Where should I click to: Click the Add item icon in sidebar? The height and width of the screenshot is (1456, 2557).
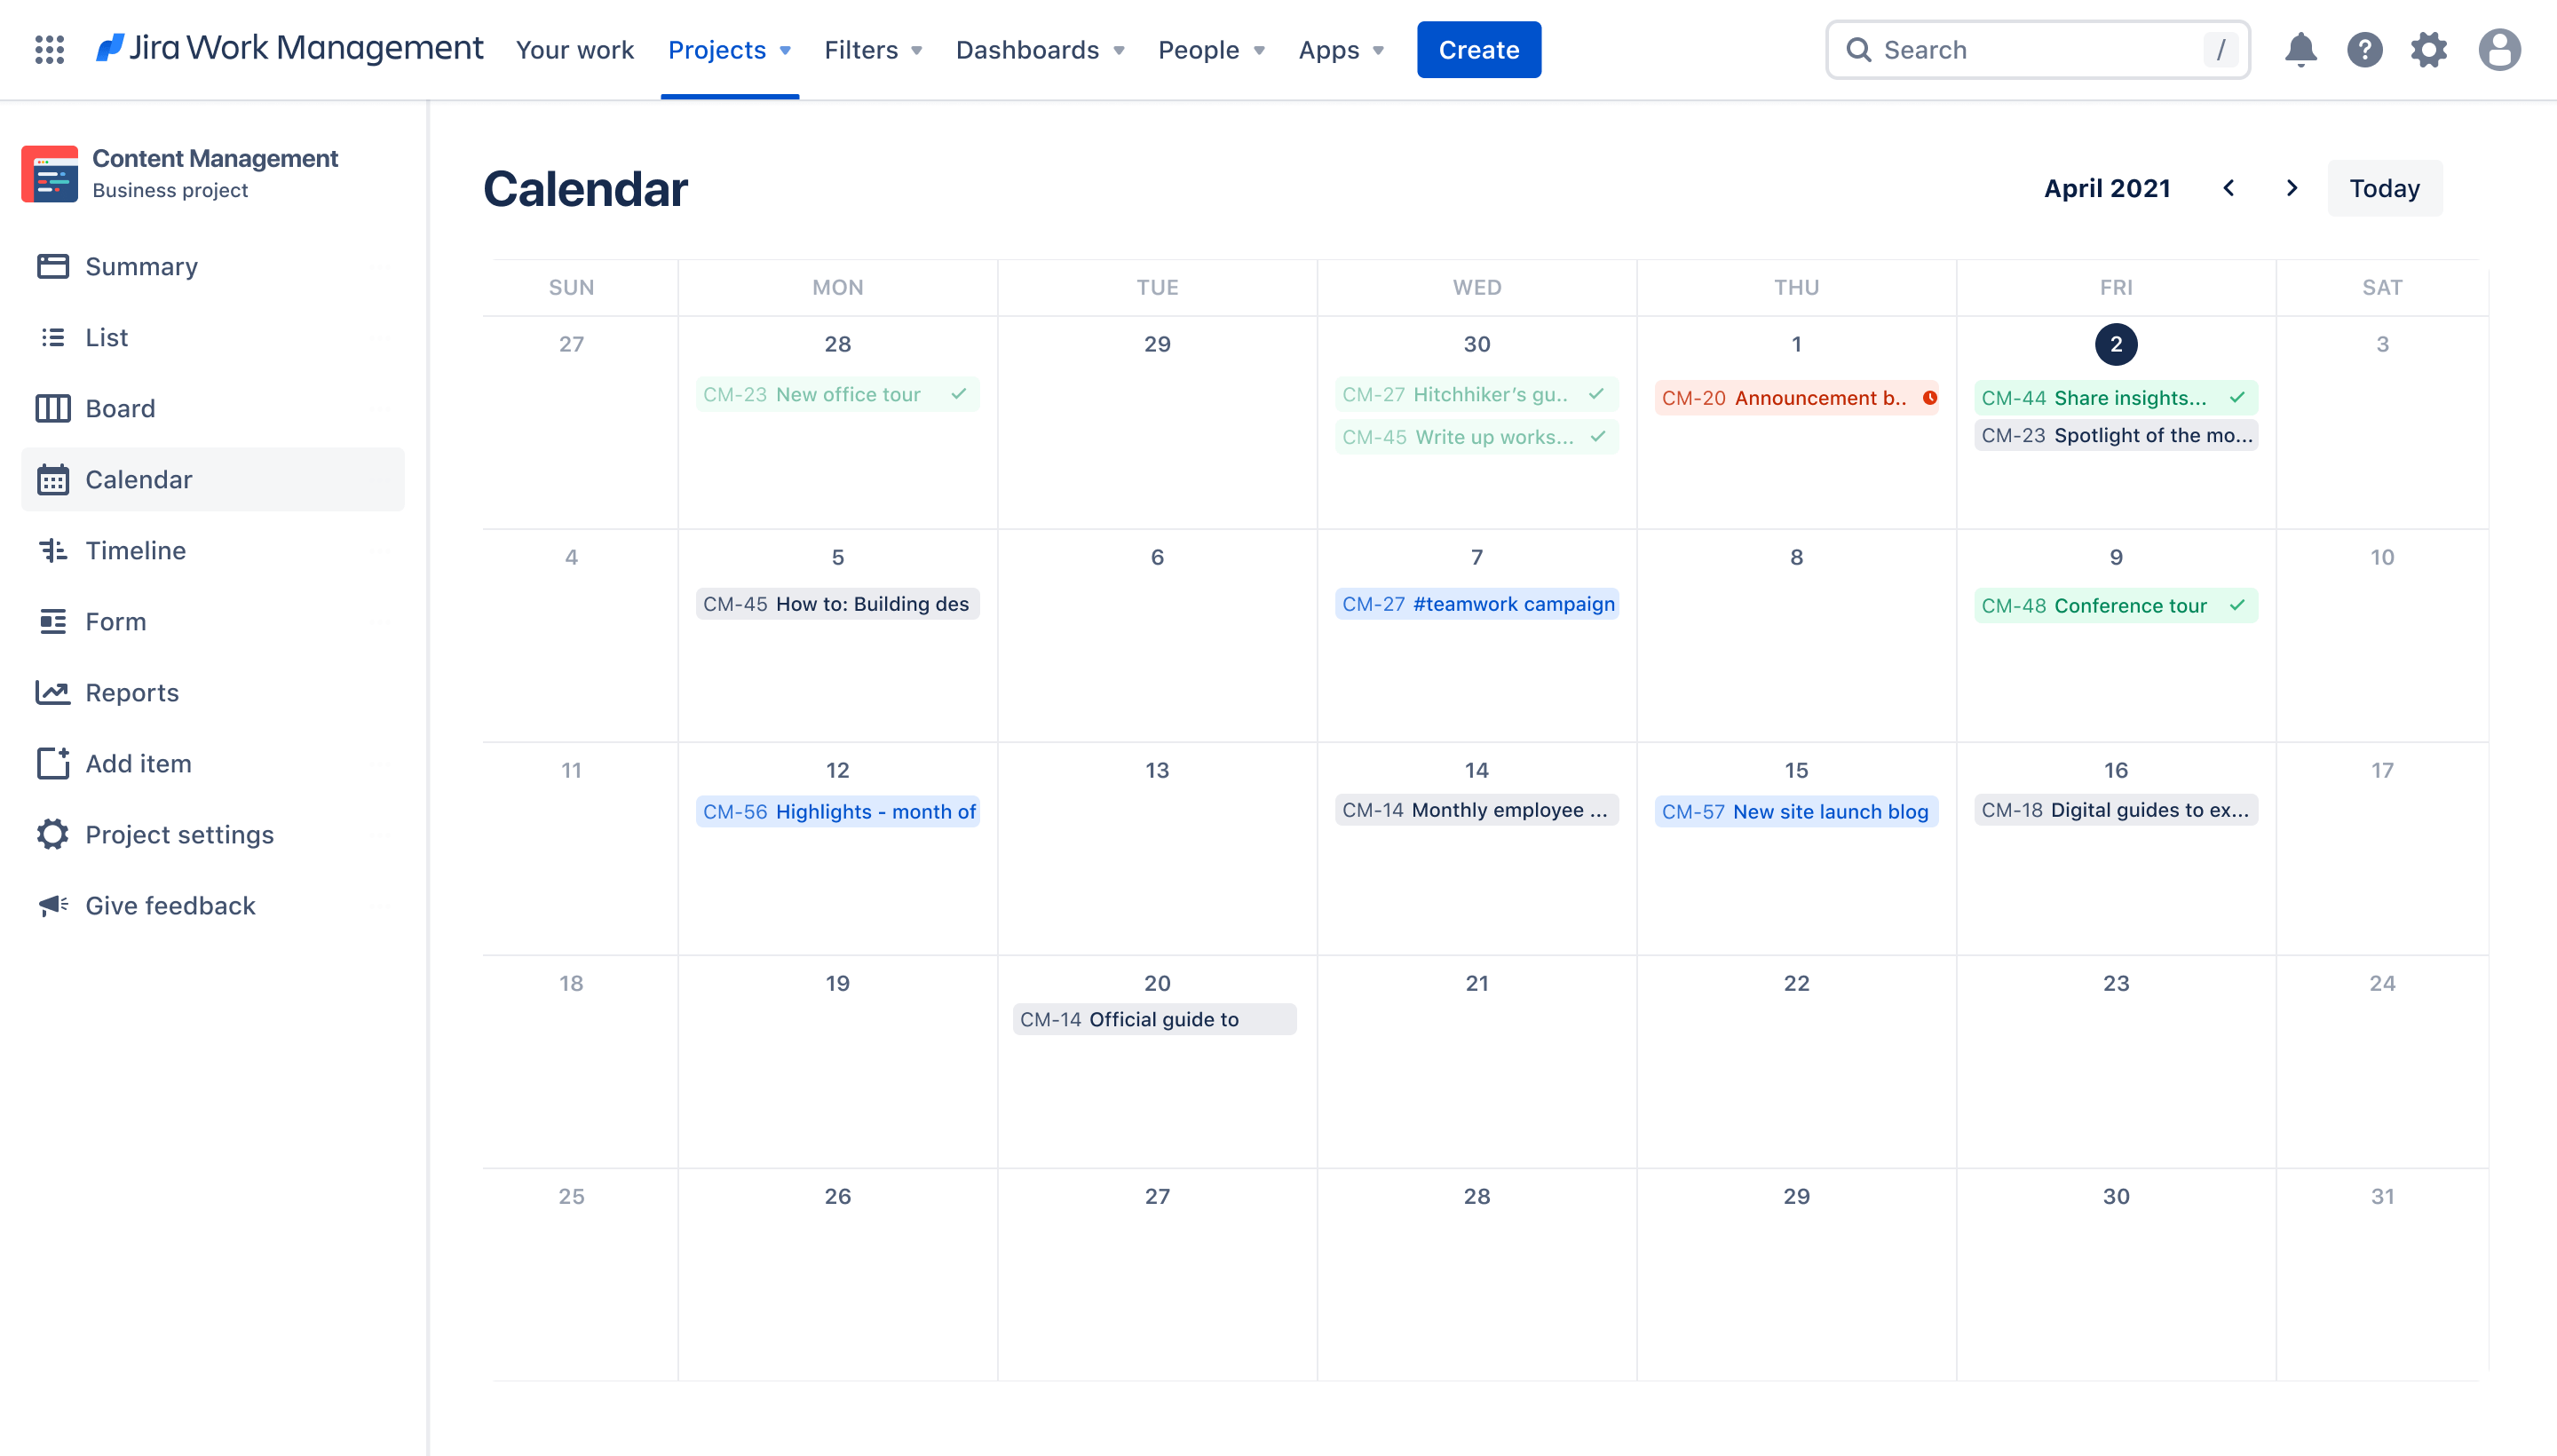coord(52,763)
